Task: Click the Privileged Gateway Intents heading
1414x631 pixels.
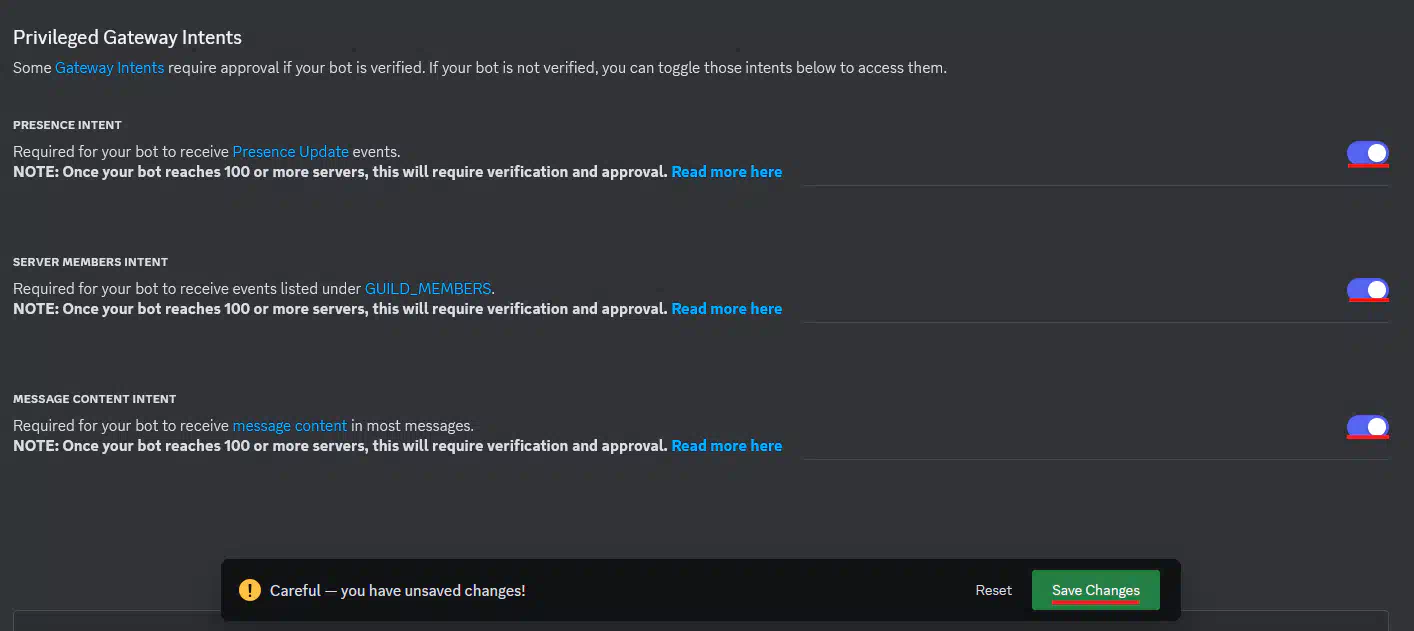Action: click(x=127, y=37)
